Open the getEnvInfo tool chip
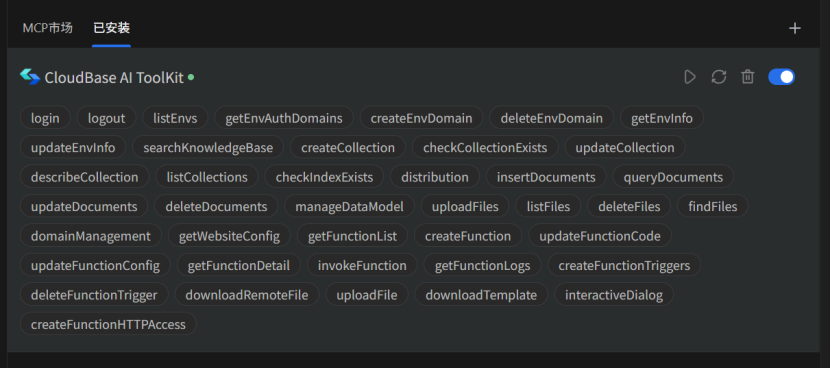The height and width of the screenshot is (369, 831). click(x=662, y=118)
